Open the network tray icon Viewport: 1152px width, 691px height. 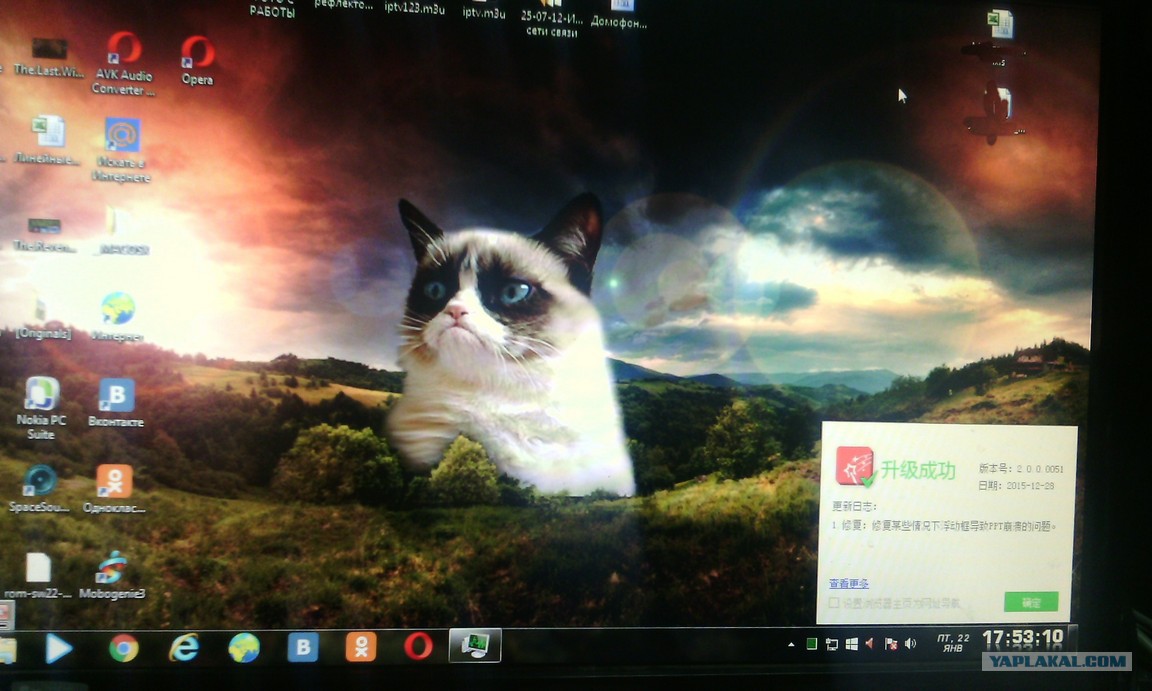pyautogui.click(x=832, y=644)
